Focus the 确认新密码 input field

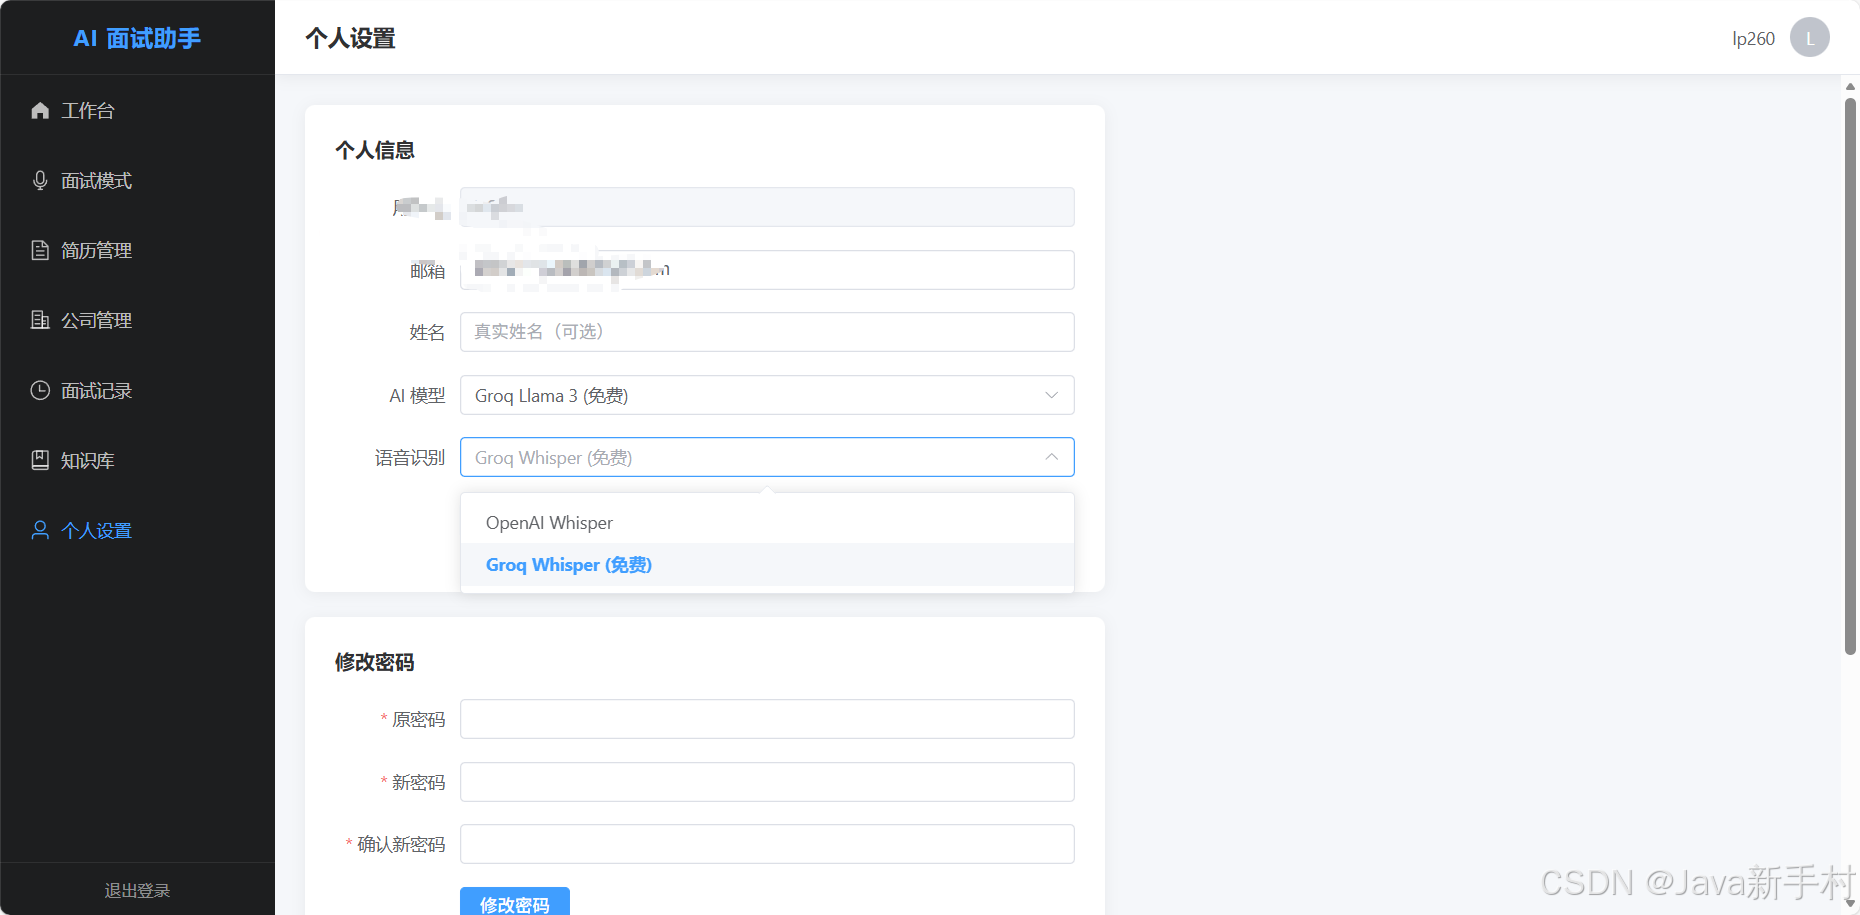tap(767, 844)
